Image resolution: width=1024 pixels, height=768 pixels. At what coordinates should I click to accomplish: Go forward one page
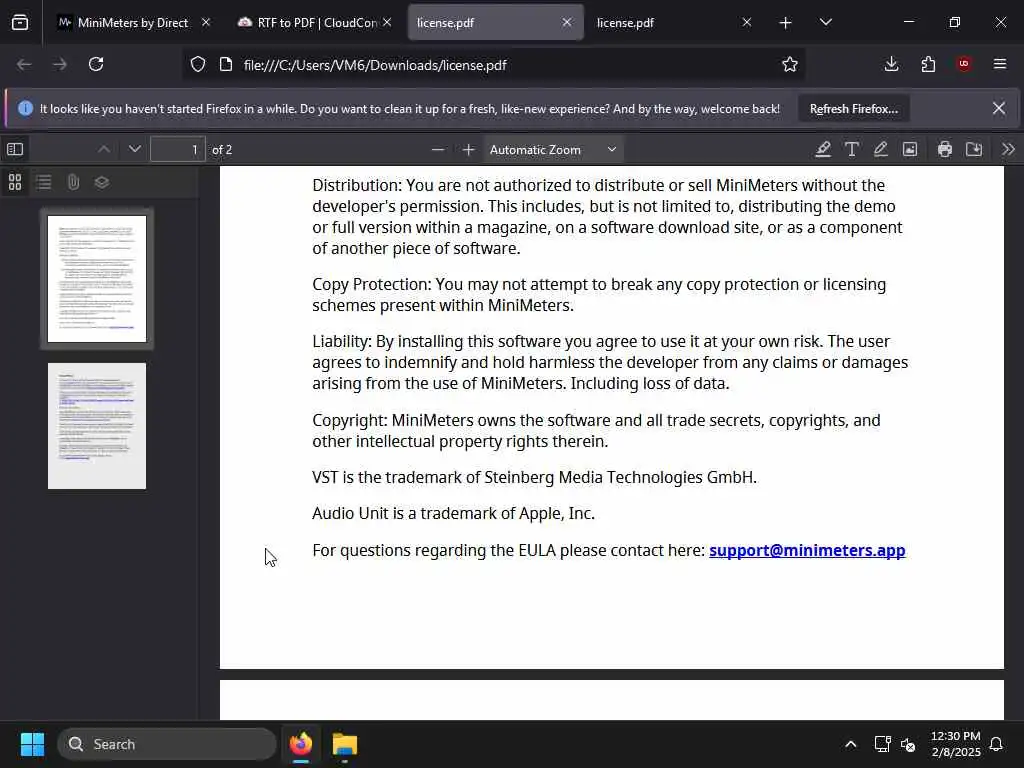(x=60, y=64)
